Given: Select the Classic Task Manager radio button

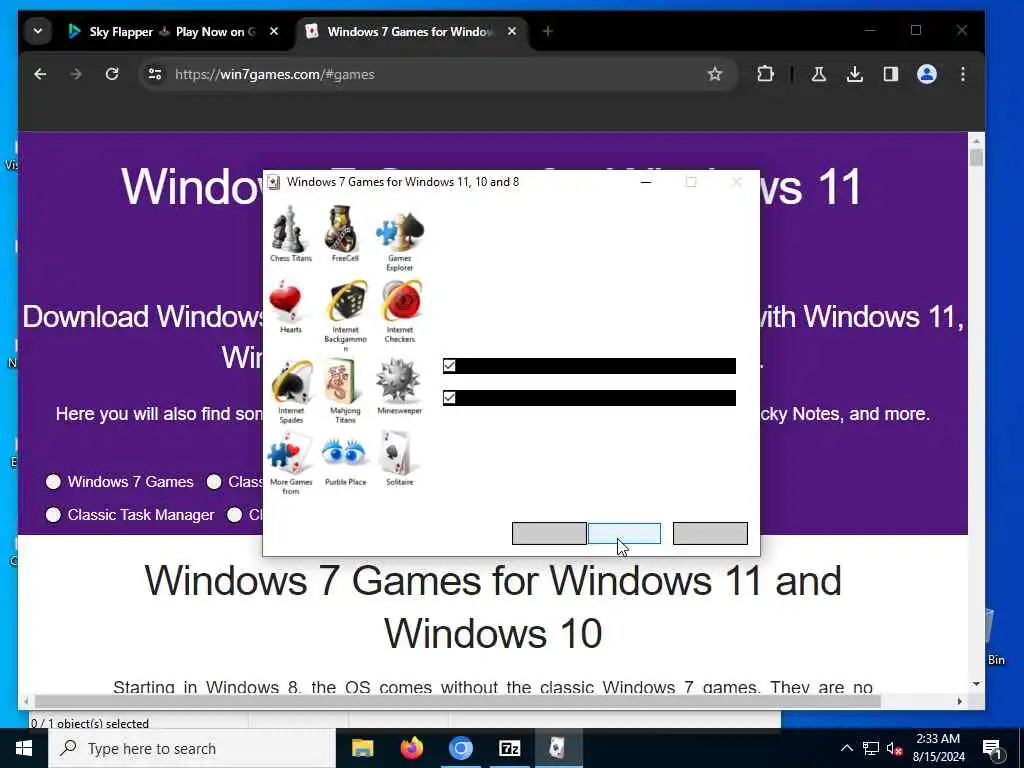Looking at the screenshot, I should point(54,515).
